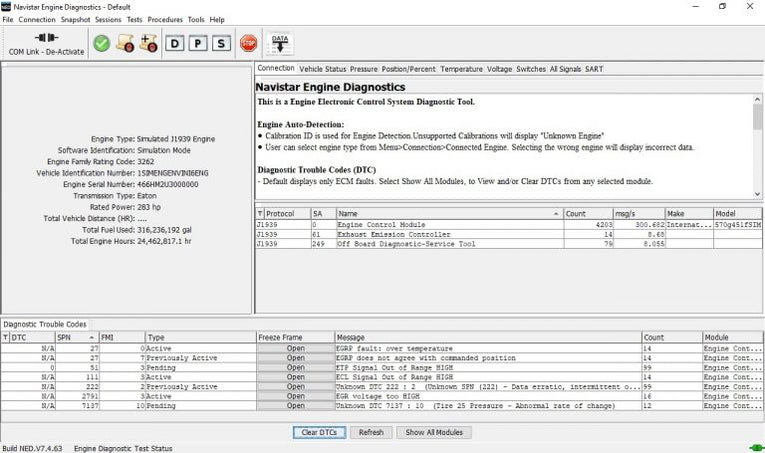Click the description pane scroll up arrow
Screen dimensions: 765x453
click(757, 99)
